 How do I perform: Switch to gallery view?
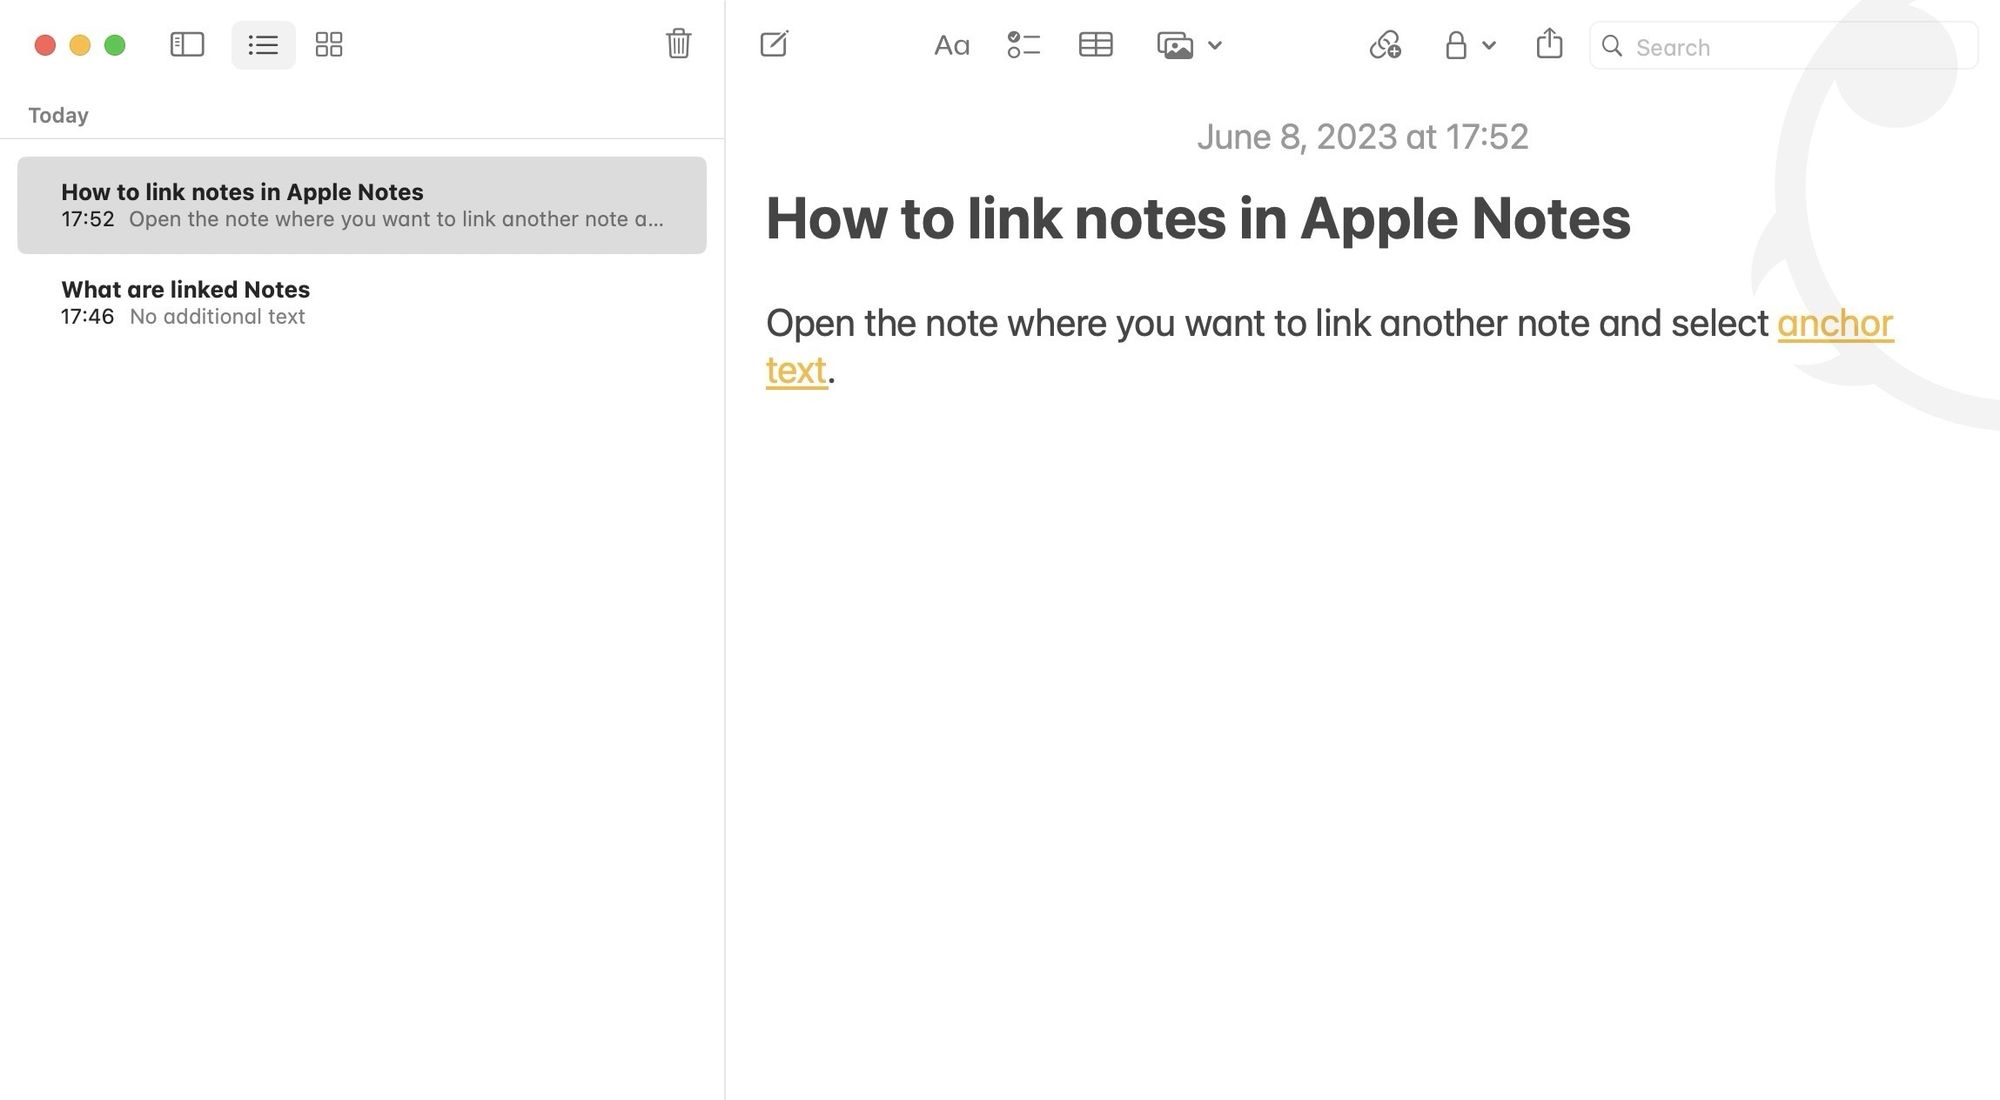pyautogui.click(x=329, y=45)
